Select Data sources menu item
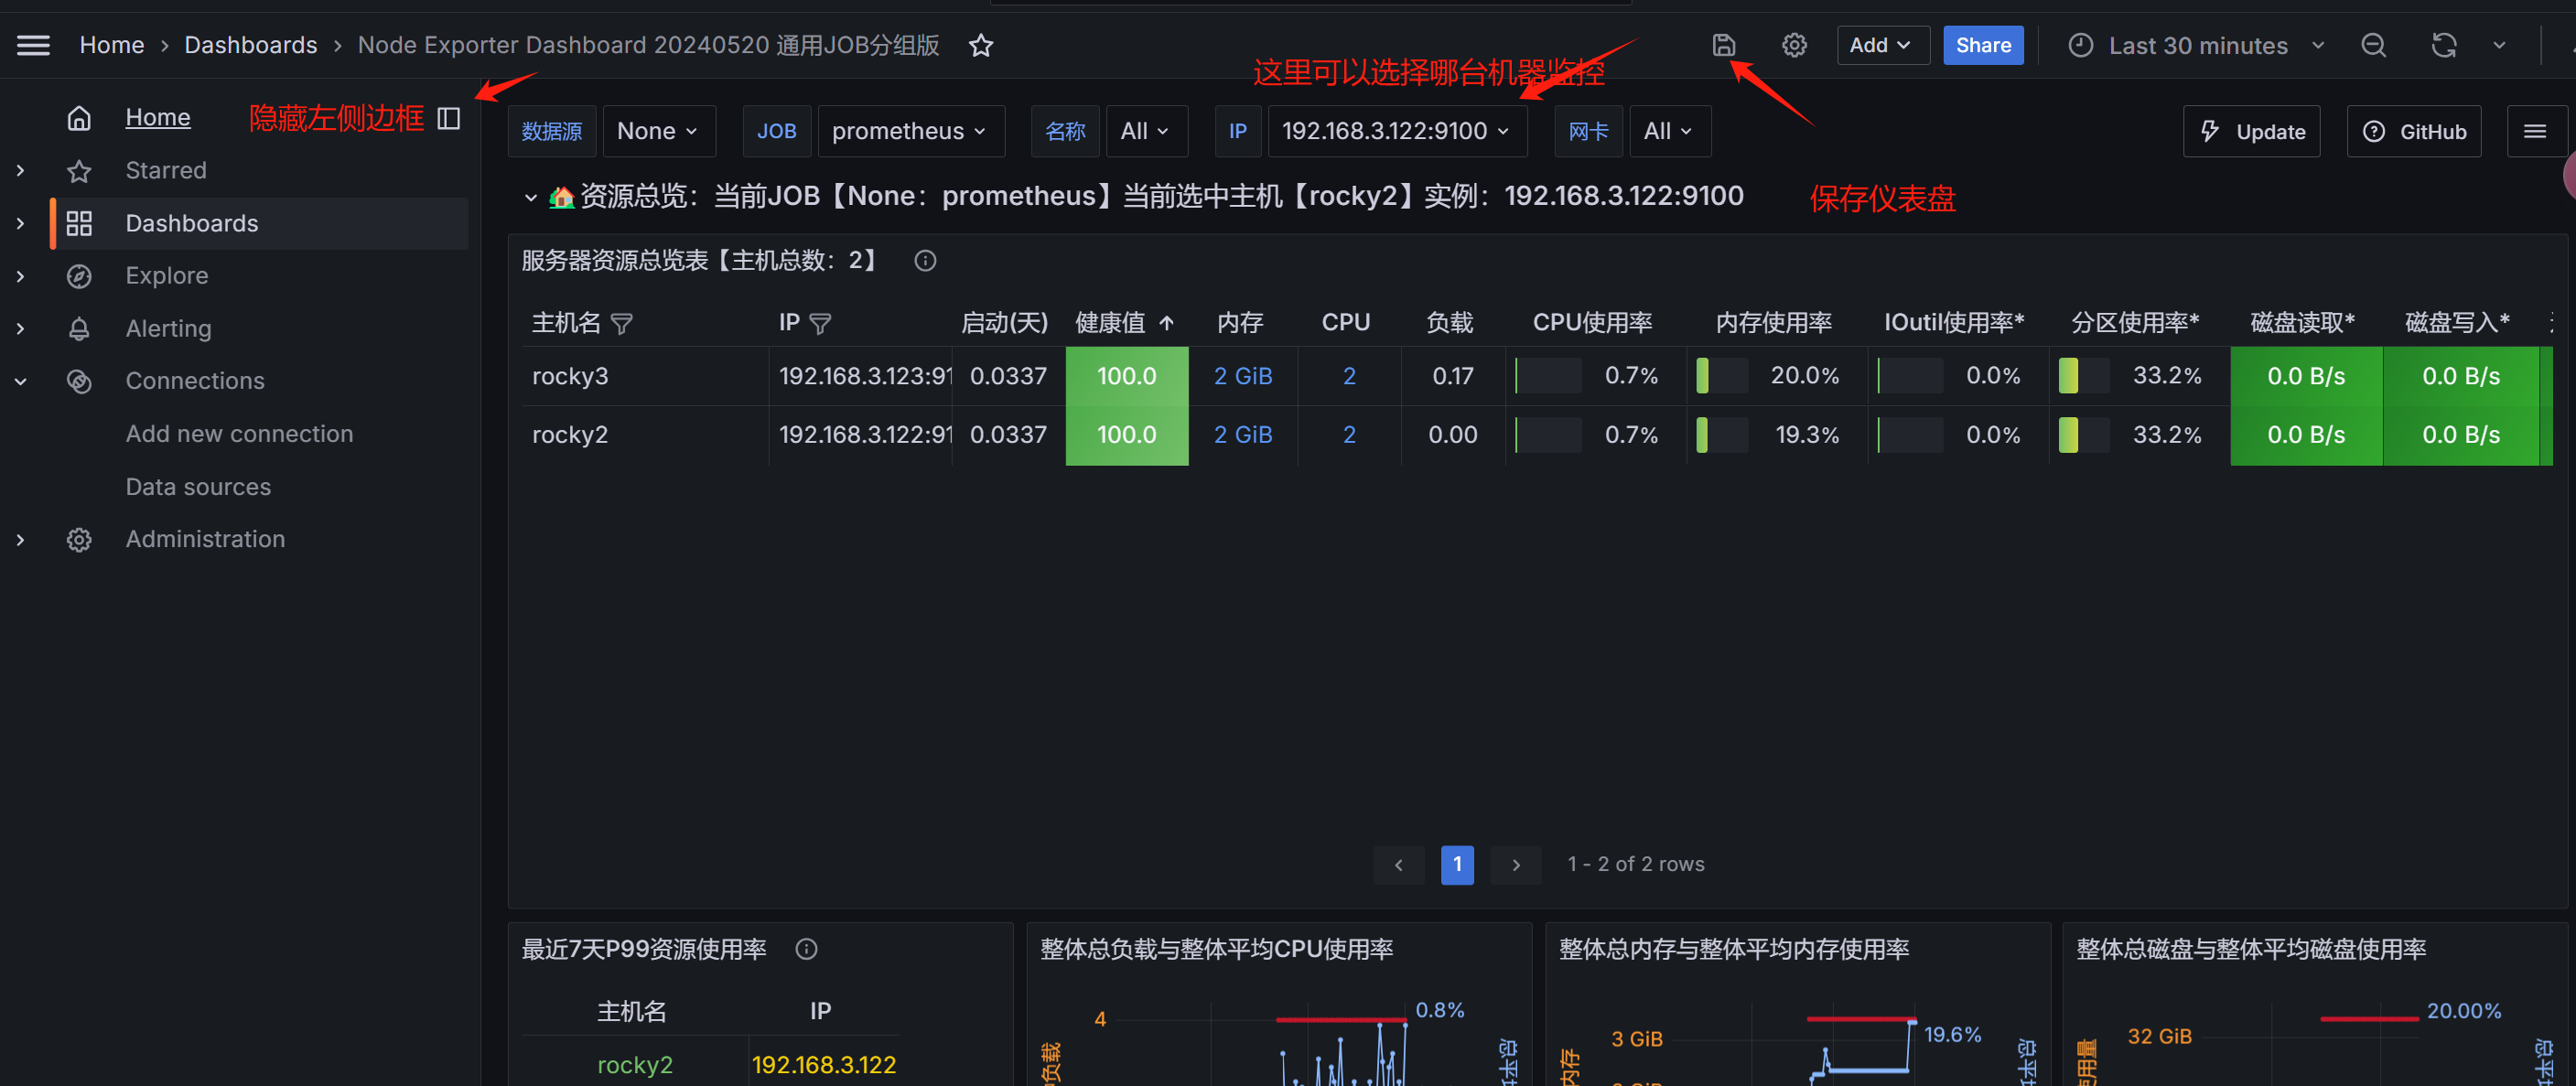The width and height of the screenshot is (2576, 1086). coord(198,487)
